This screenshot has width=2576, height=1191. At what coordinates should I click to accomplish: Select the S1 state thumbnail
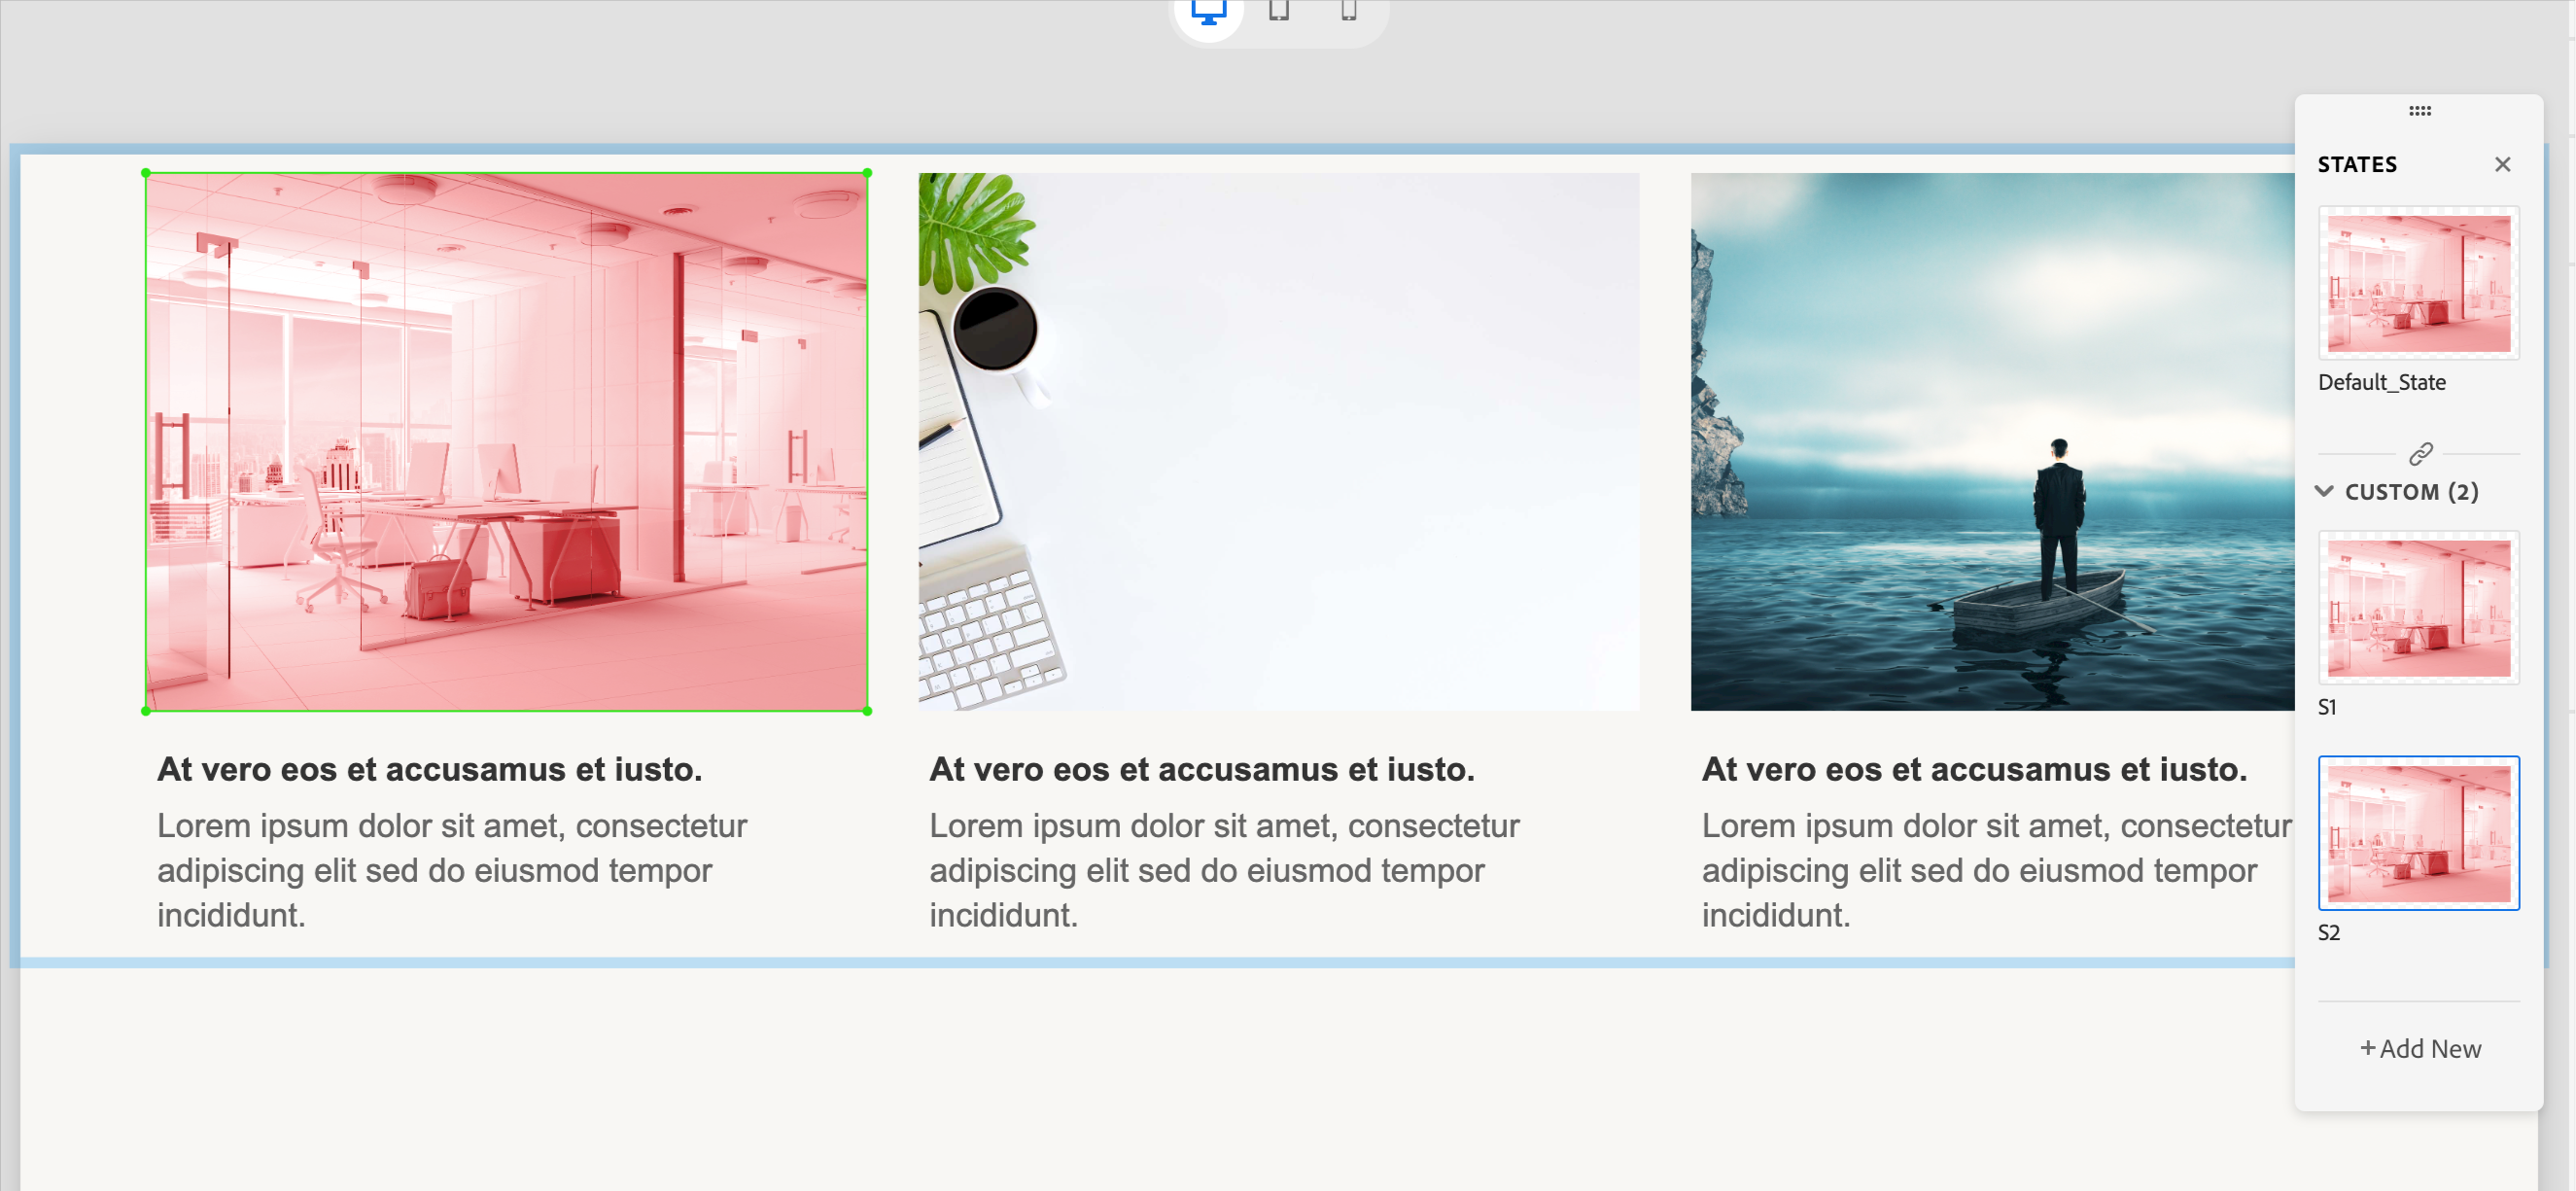click(2418, 608)
